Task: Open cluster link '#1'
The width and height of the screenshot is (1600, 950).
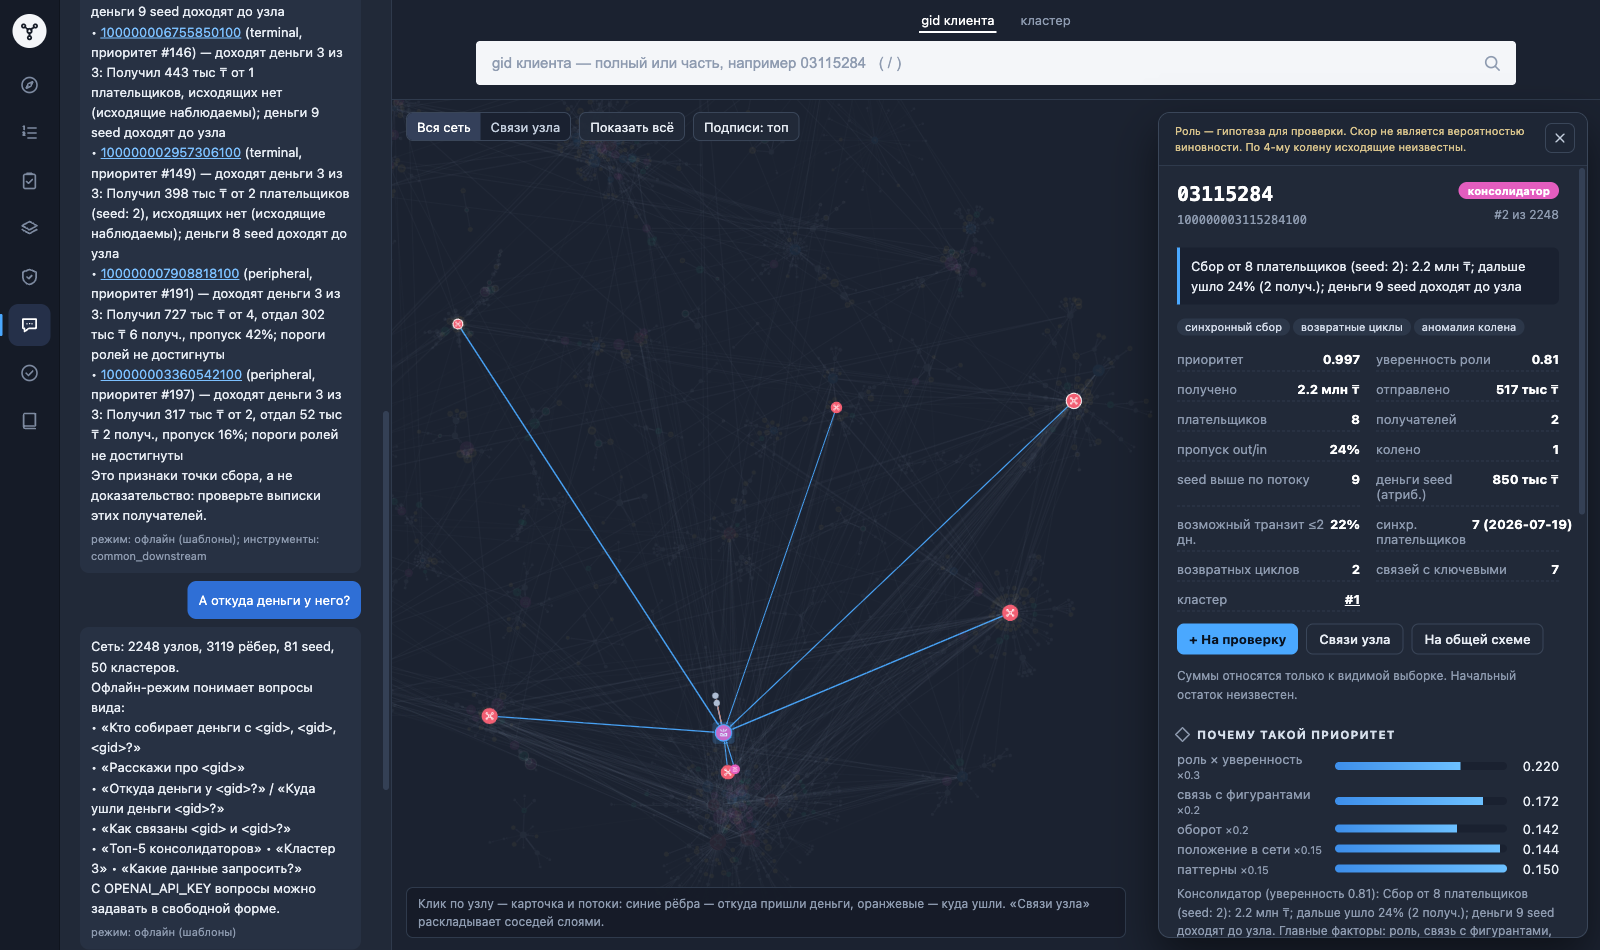Action: tap(1352, 600)
